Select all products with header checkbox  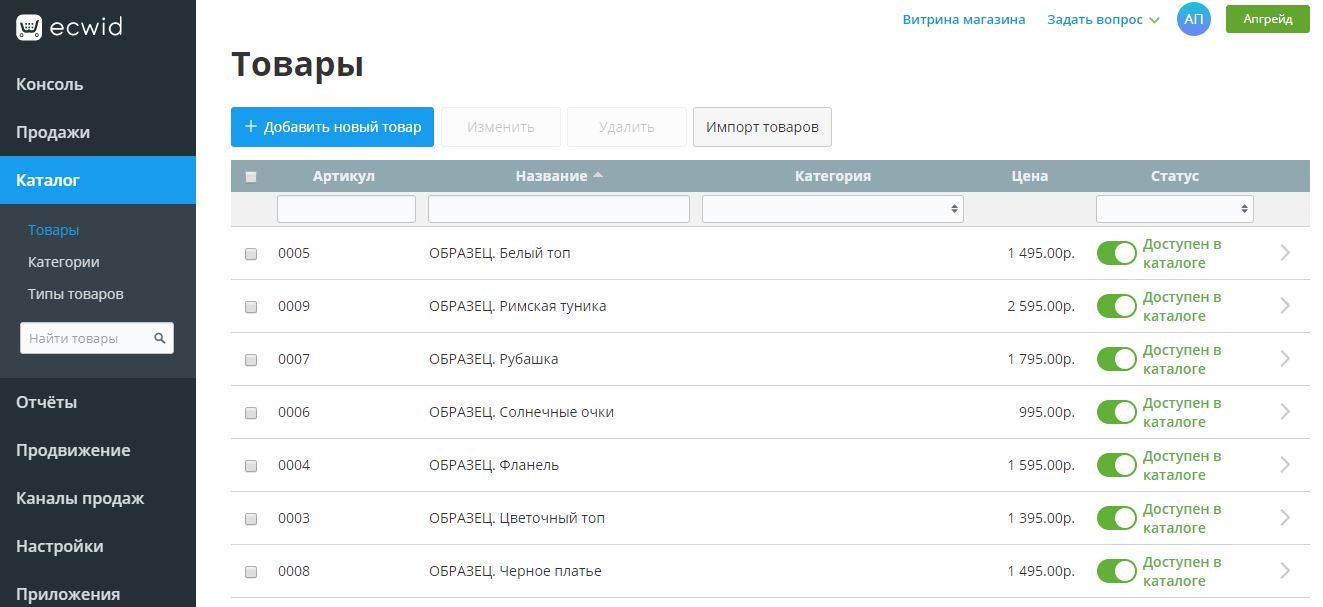click(x=251, y=176)
